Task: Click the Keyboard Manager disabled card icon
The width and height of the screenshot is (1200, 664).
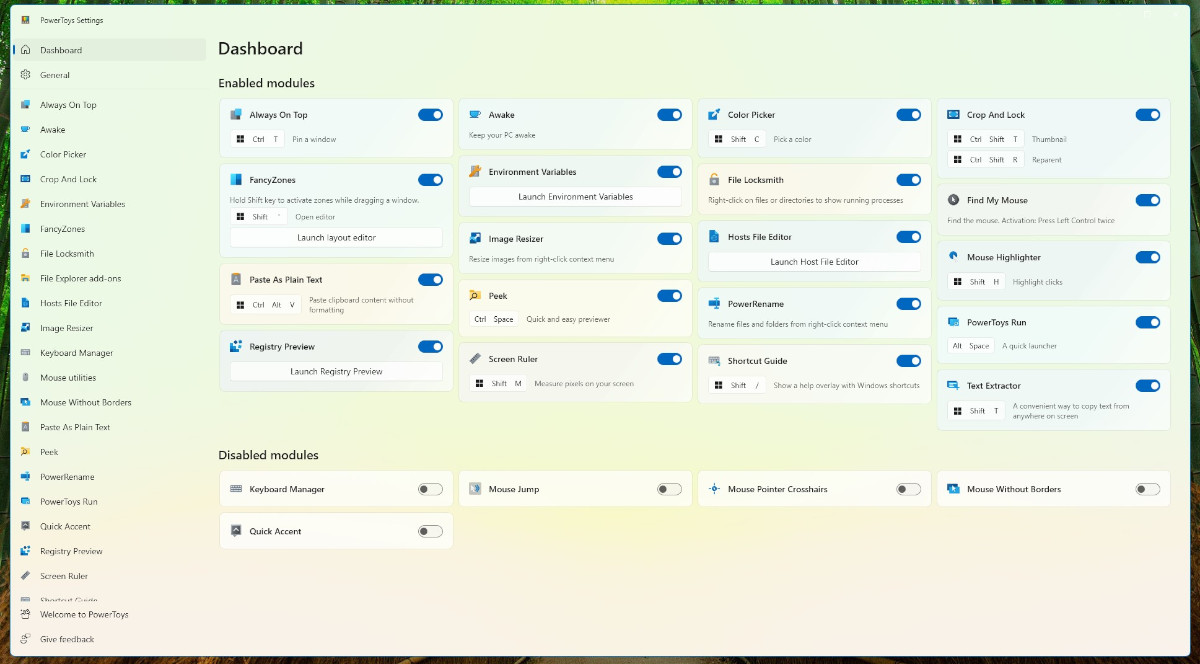Action: [236, 489]
